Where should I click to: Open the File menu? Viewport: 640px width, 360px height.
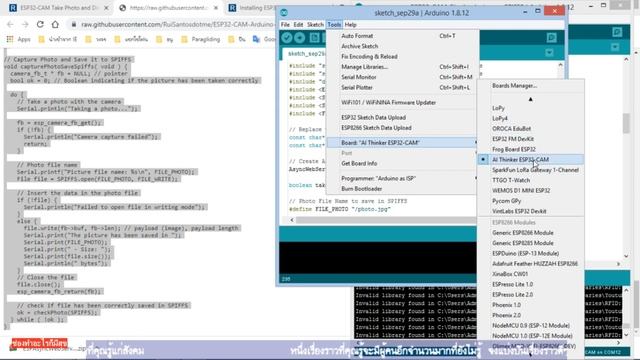click(285, 24)
